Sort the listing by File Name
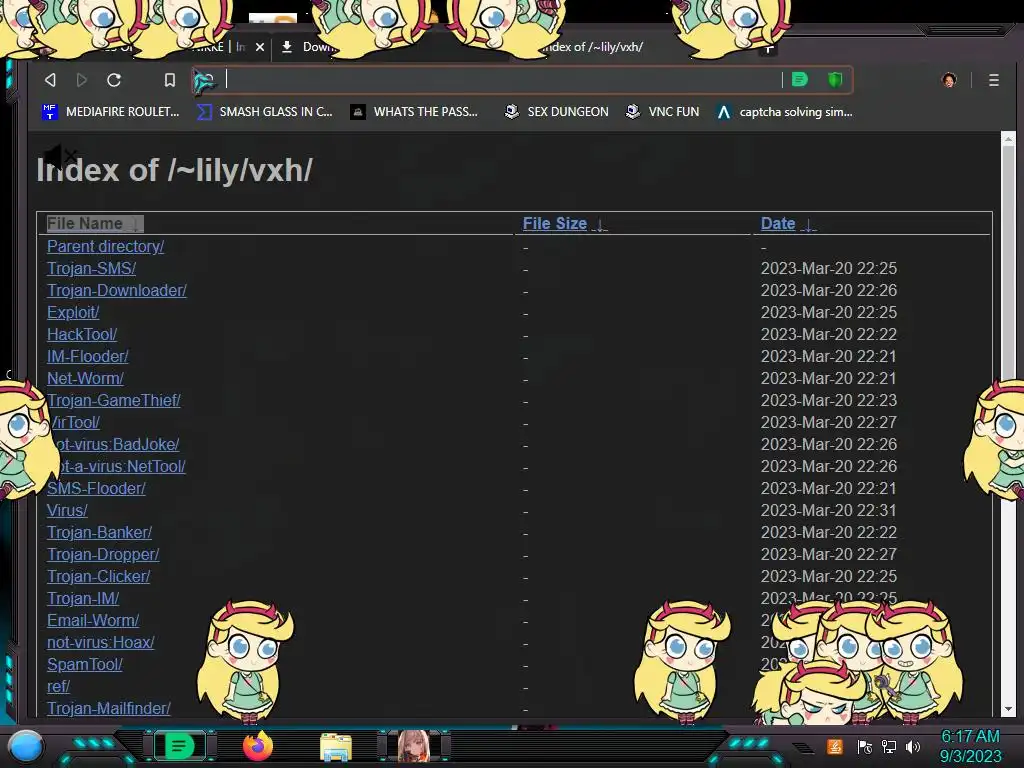 click(95, 223)
